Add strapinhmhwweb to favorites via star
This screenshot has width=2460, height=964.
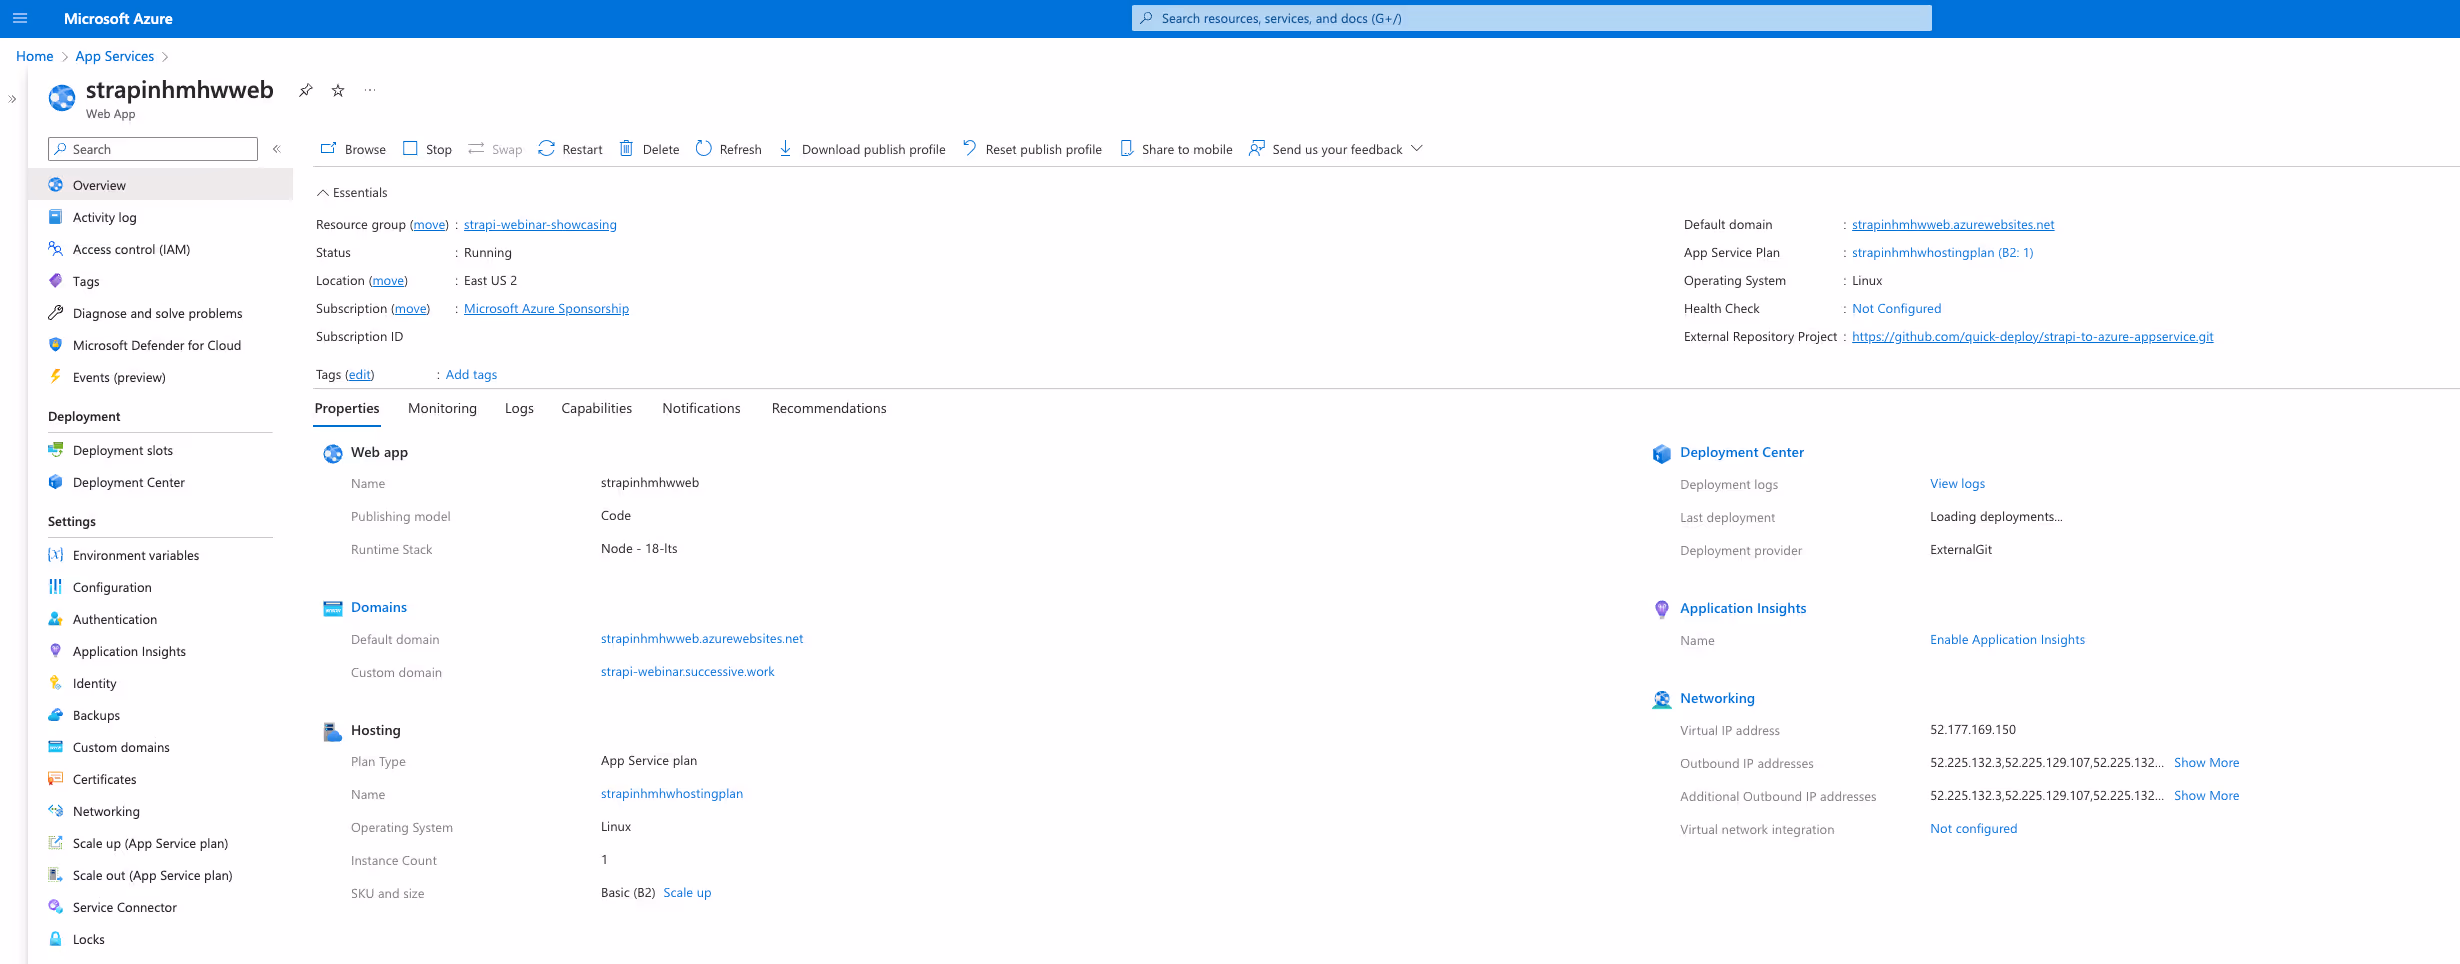pyautogui.click(x=337, y=90)
